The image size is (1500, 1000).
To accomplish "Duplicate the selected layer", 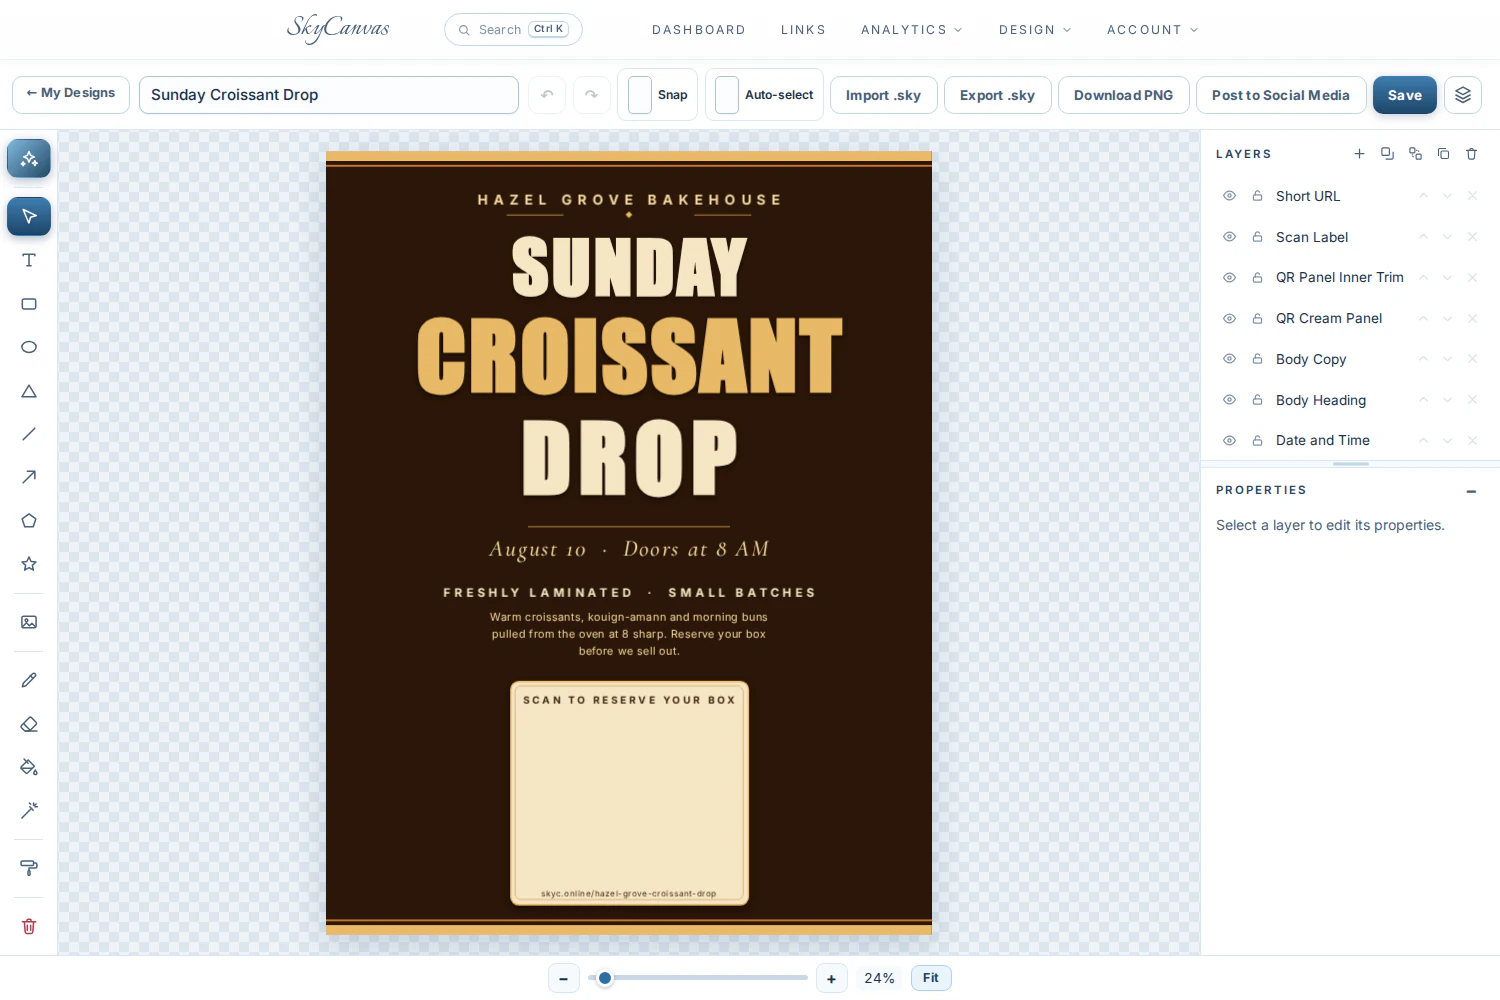I will pos(1443,154).
